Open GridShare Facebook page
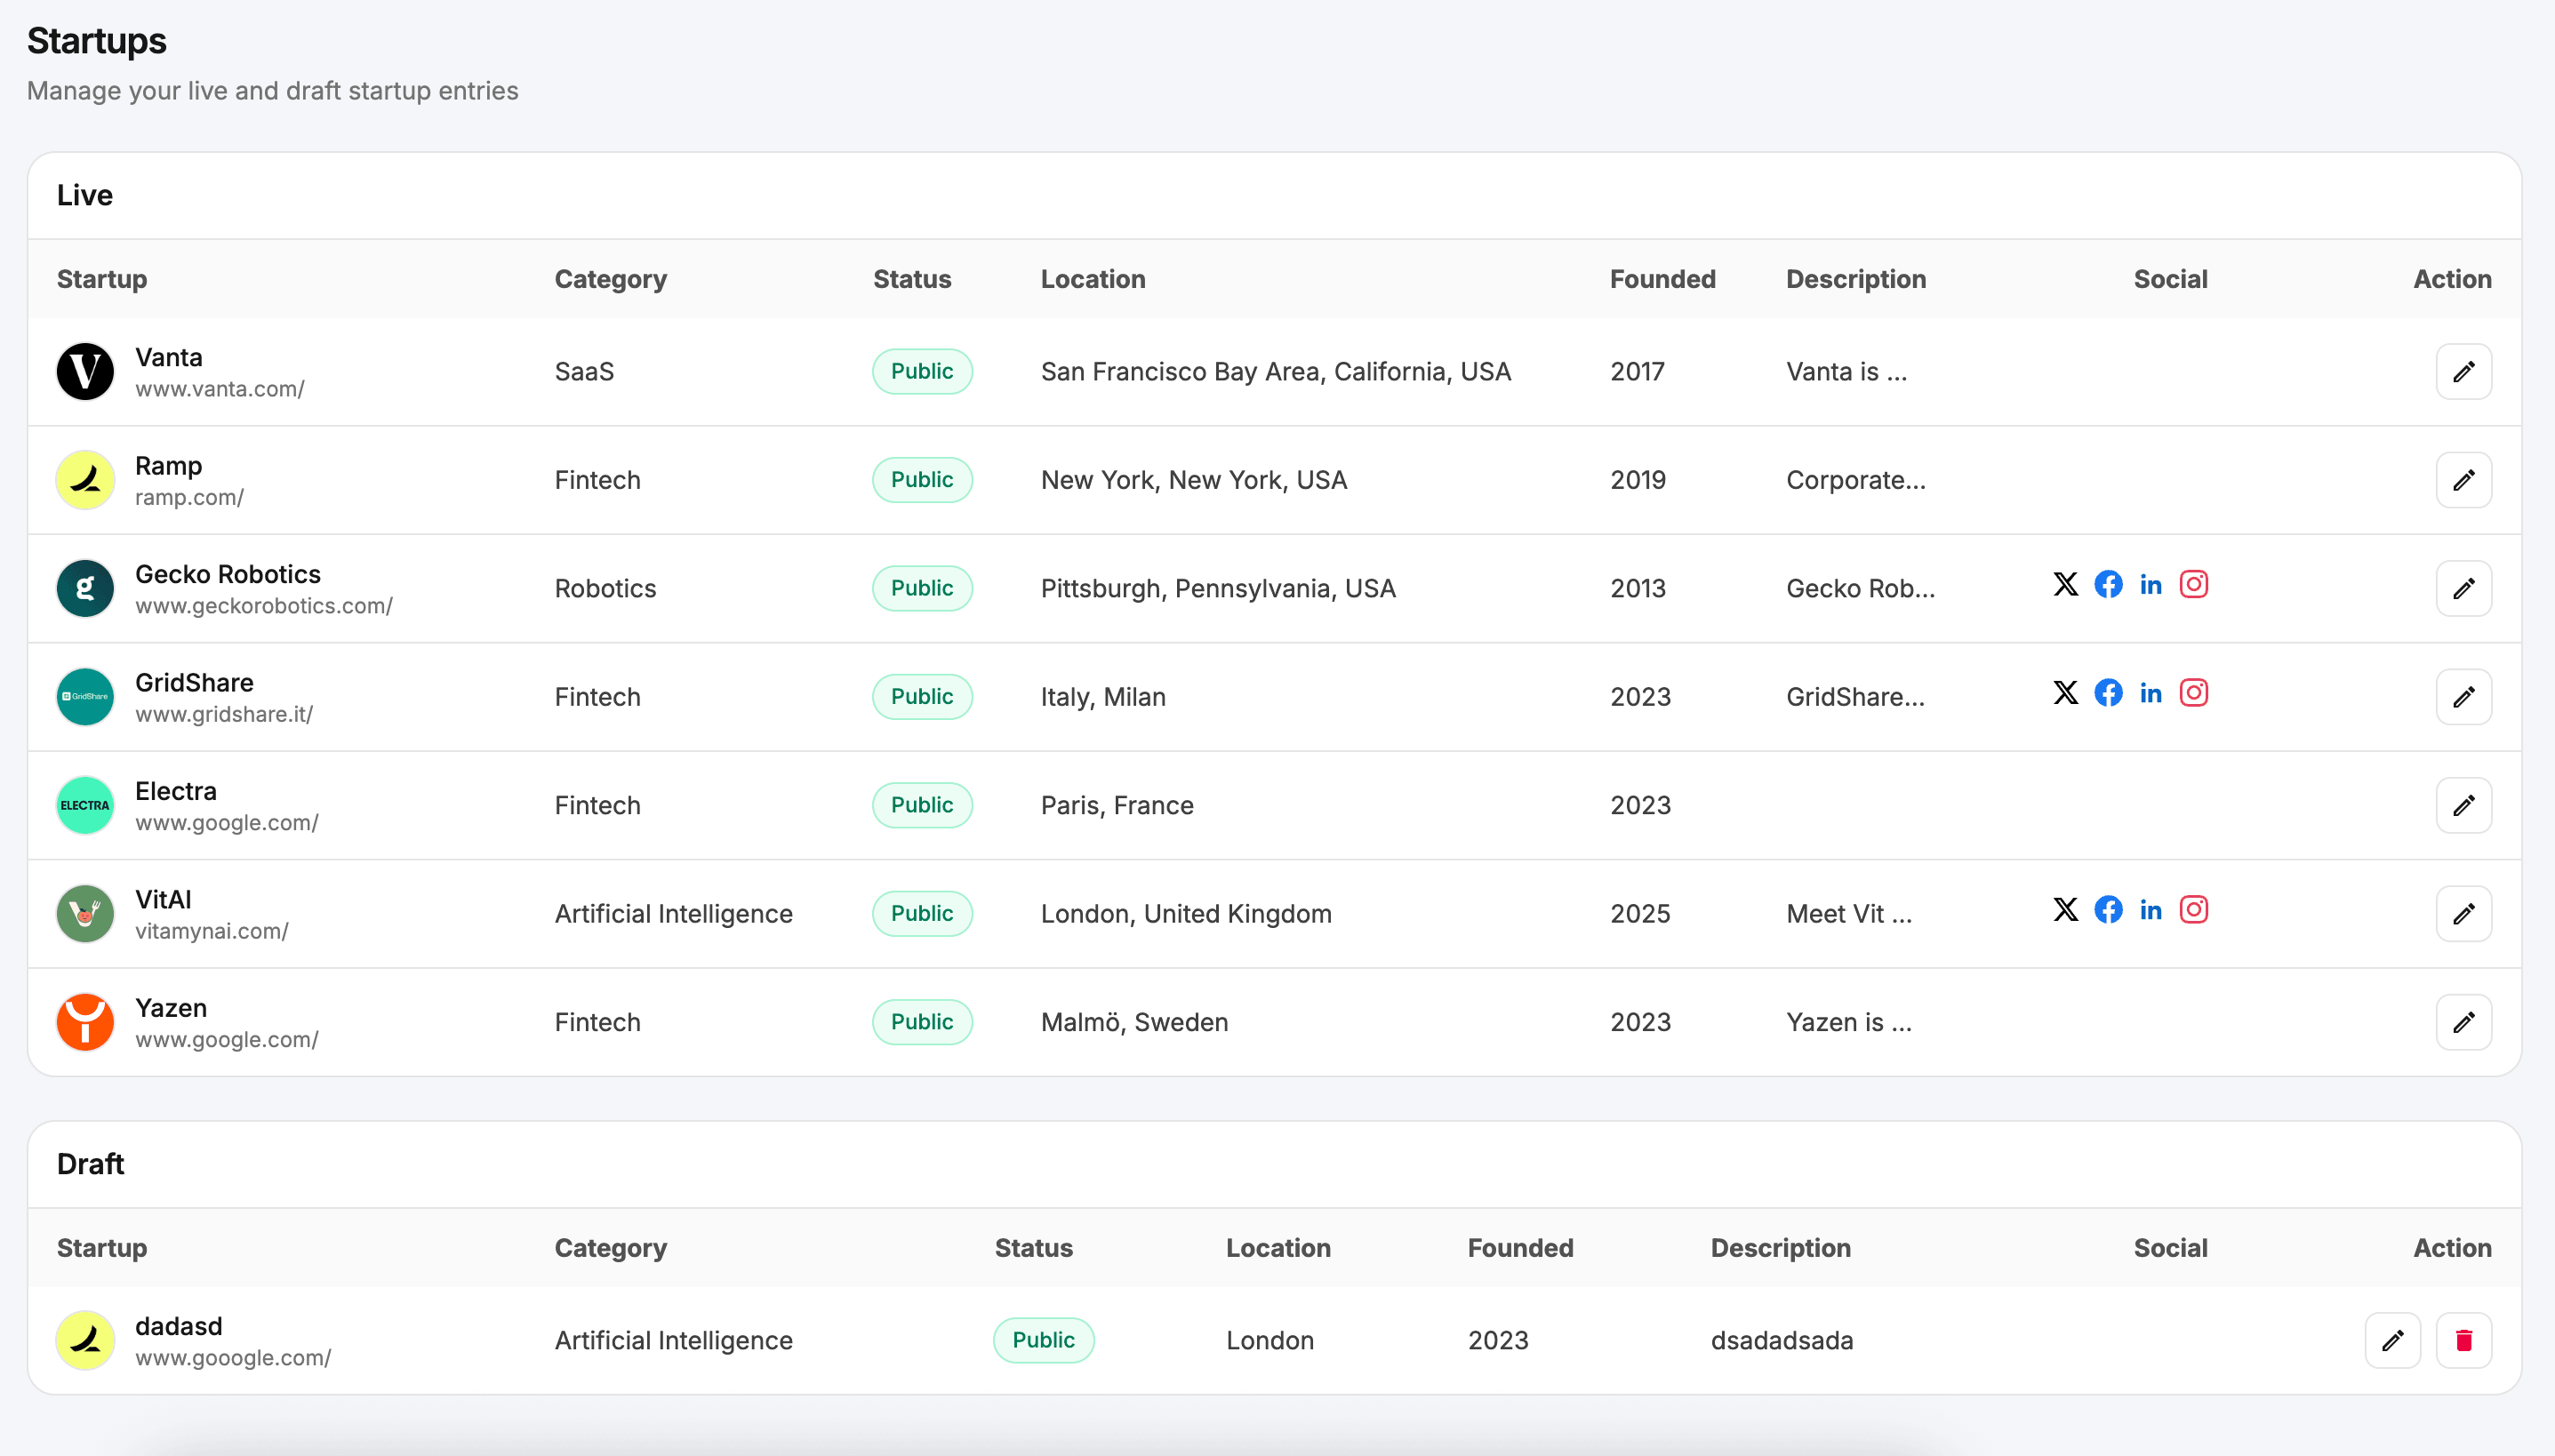Image resolution: width=2555 pixels, height=1456 pixels. pos(2109,692)
